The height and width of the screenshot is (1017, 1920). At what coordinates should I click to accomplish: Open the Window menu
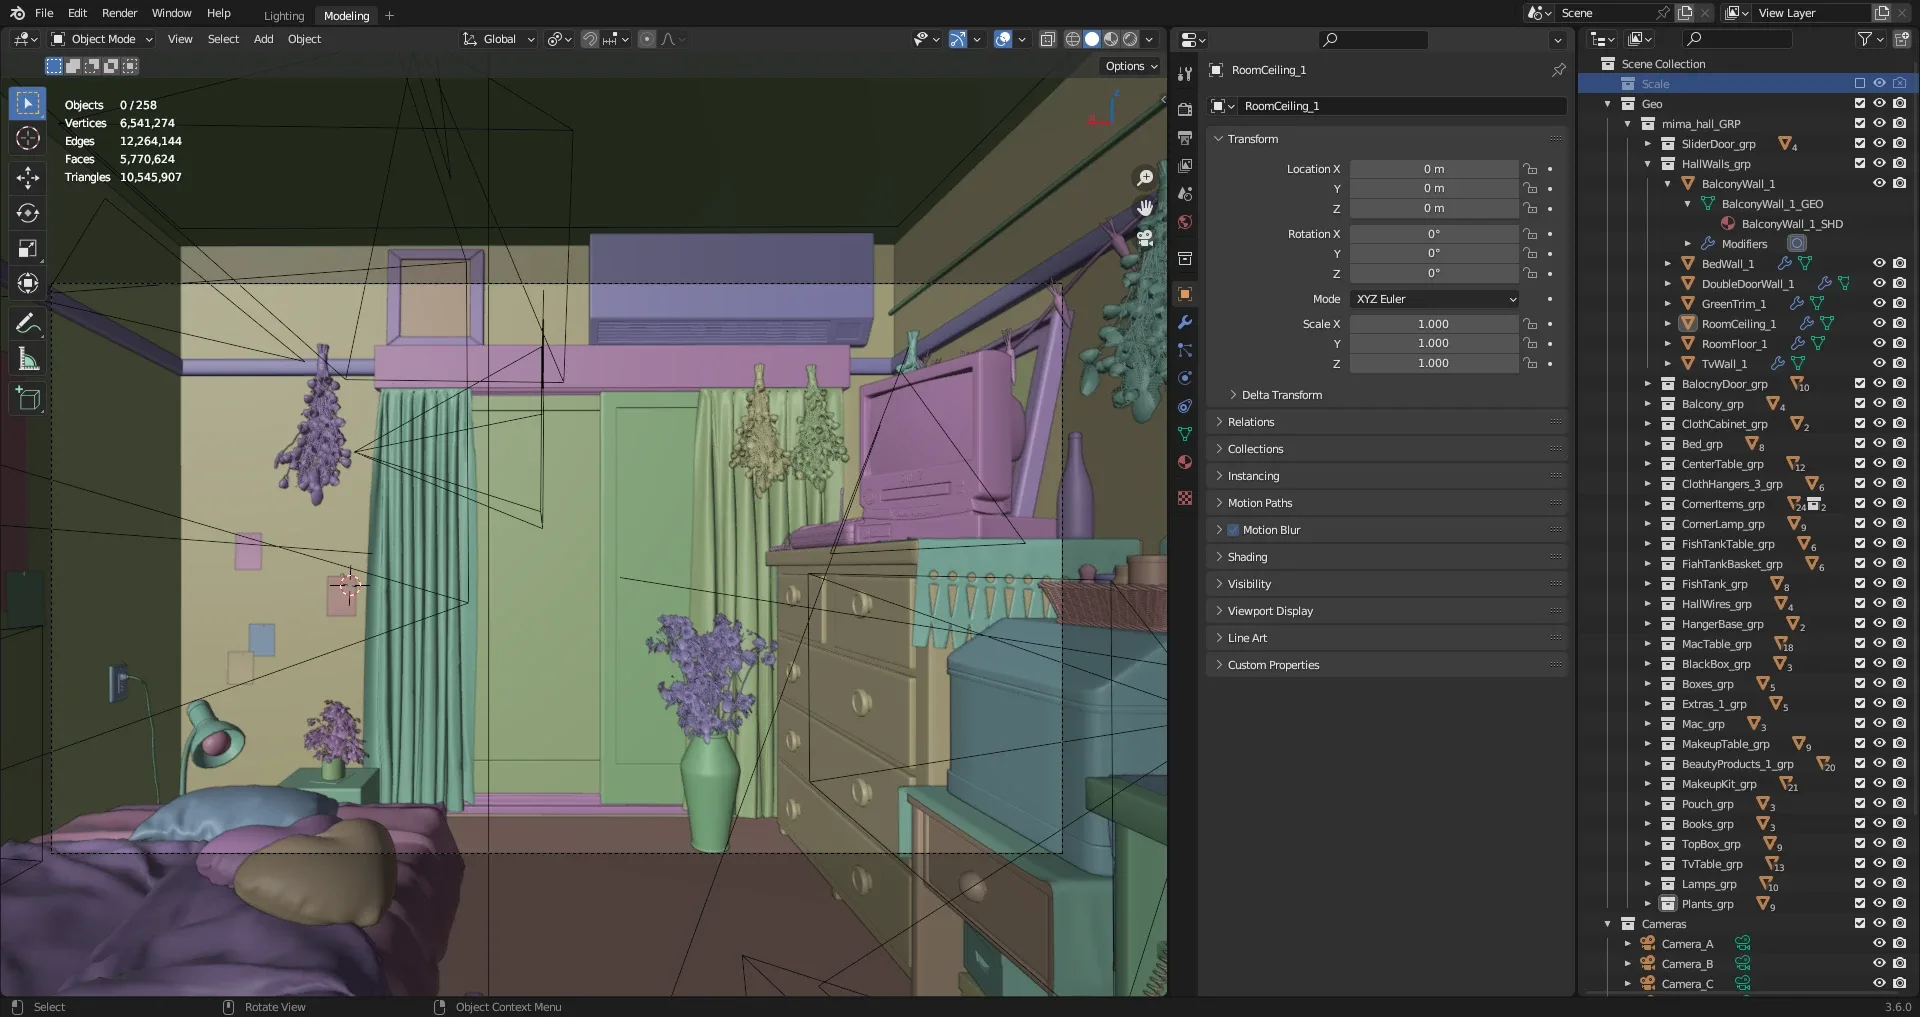click(171, 13)
